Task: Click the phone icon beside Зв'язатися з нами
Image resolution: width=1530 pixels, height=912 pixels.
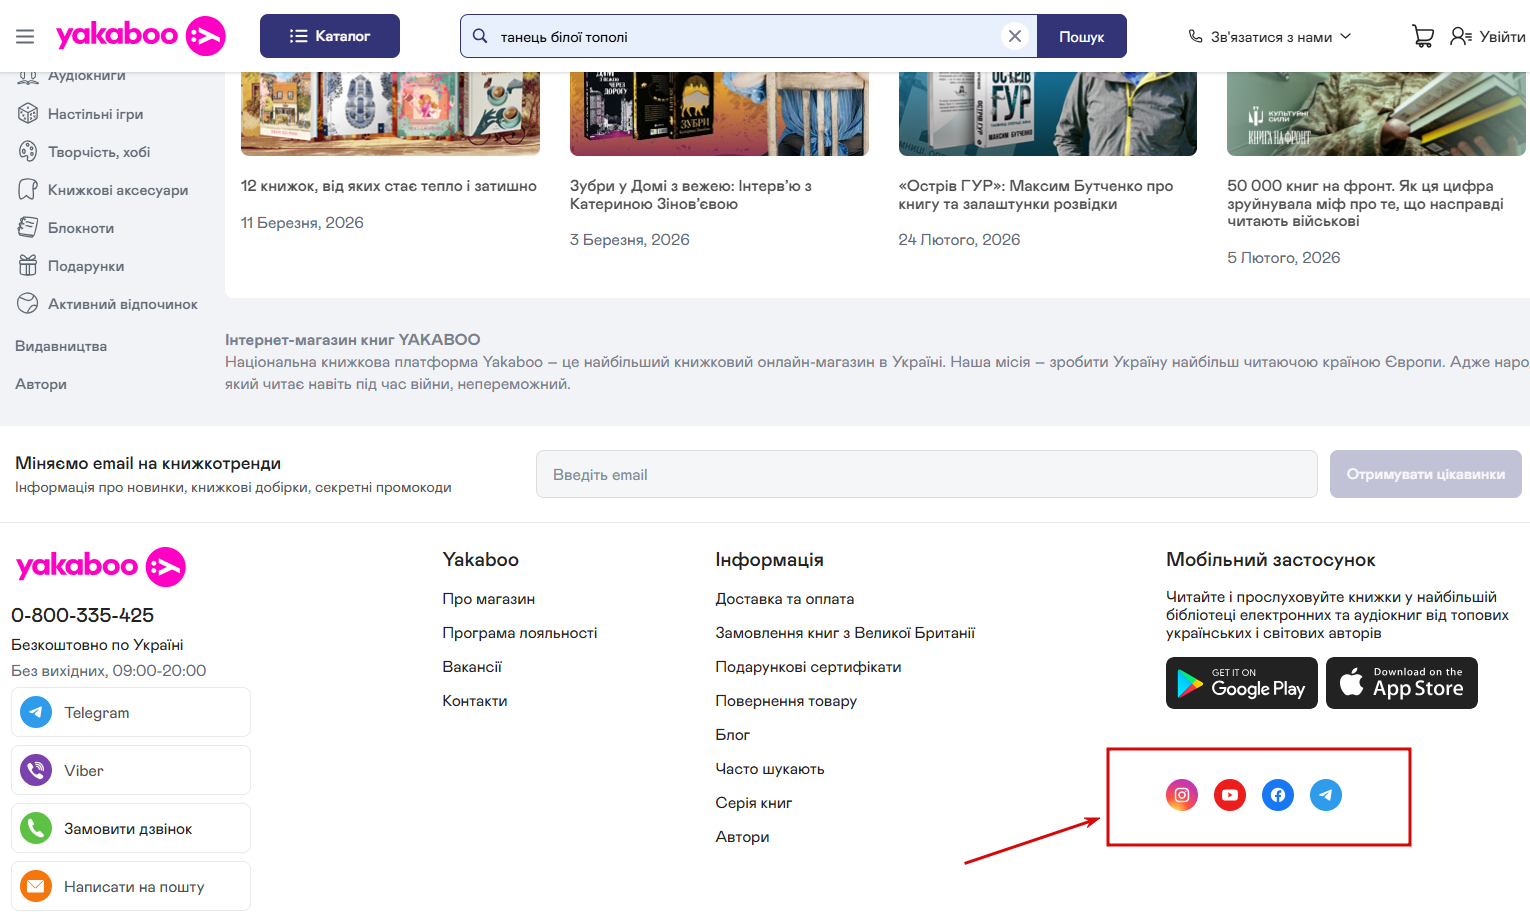Action: point(1195,36)
